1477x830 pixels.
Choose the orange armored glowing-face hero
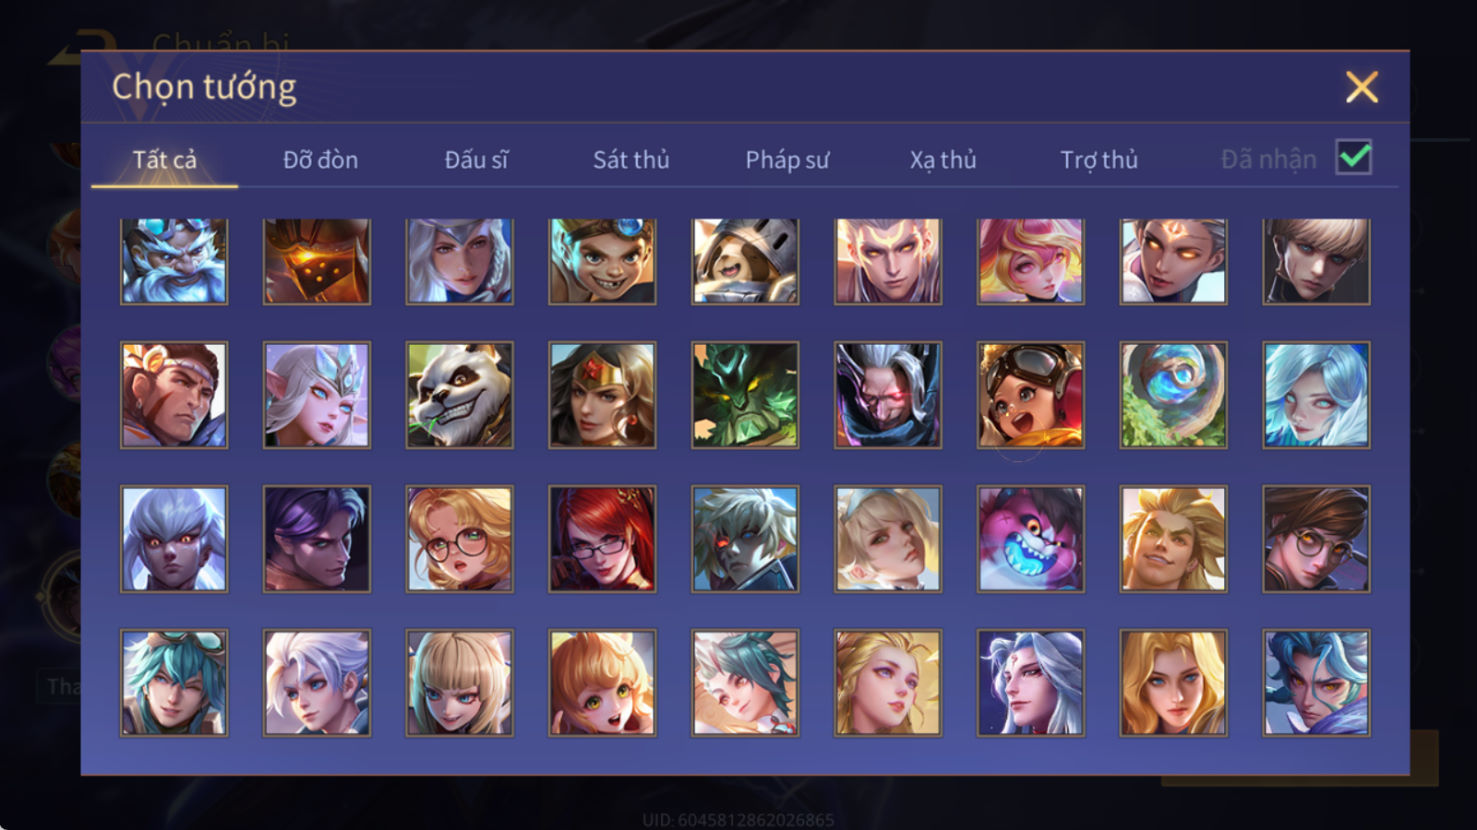click(x=317, y=261)
